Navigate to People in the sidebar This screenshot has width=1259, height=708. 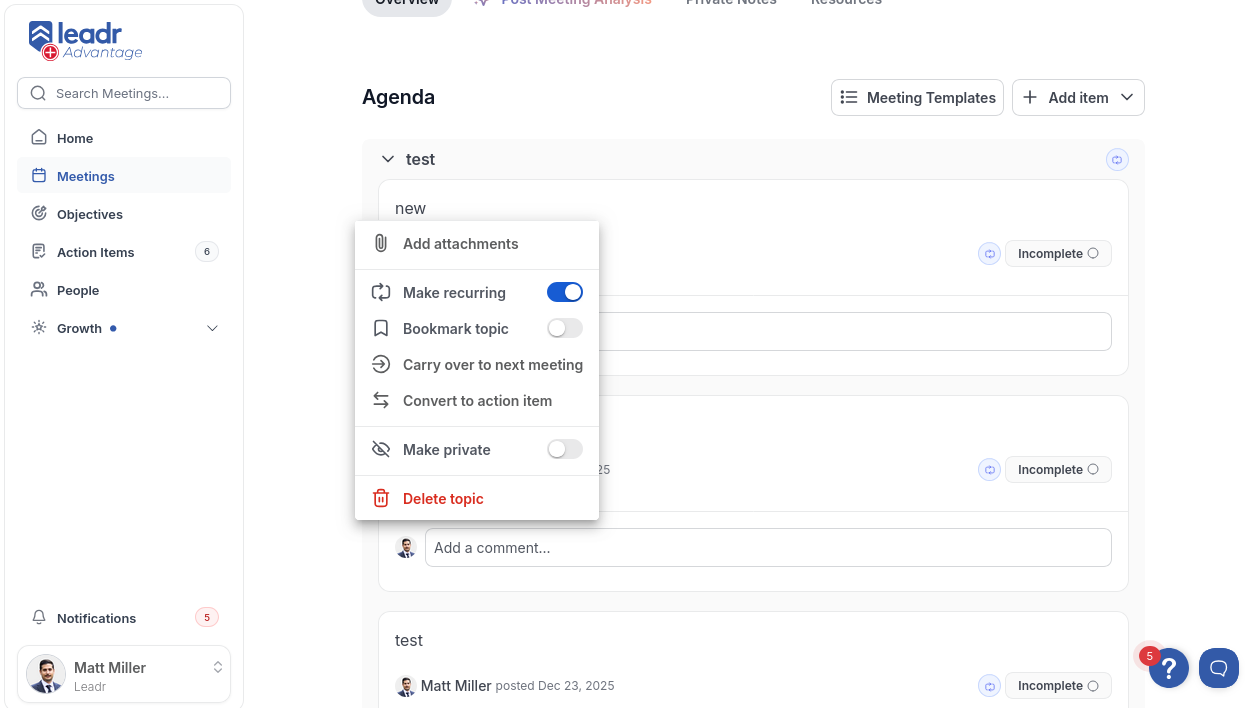pyautogui.click(x=77, y=290)
